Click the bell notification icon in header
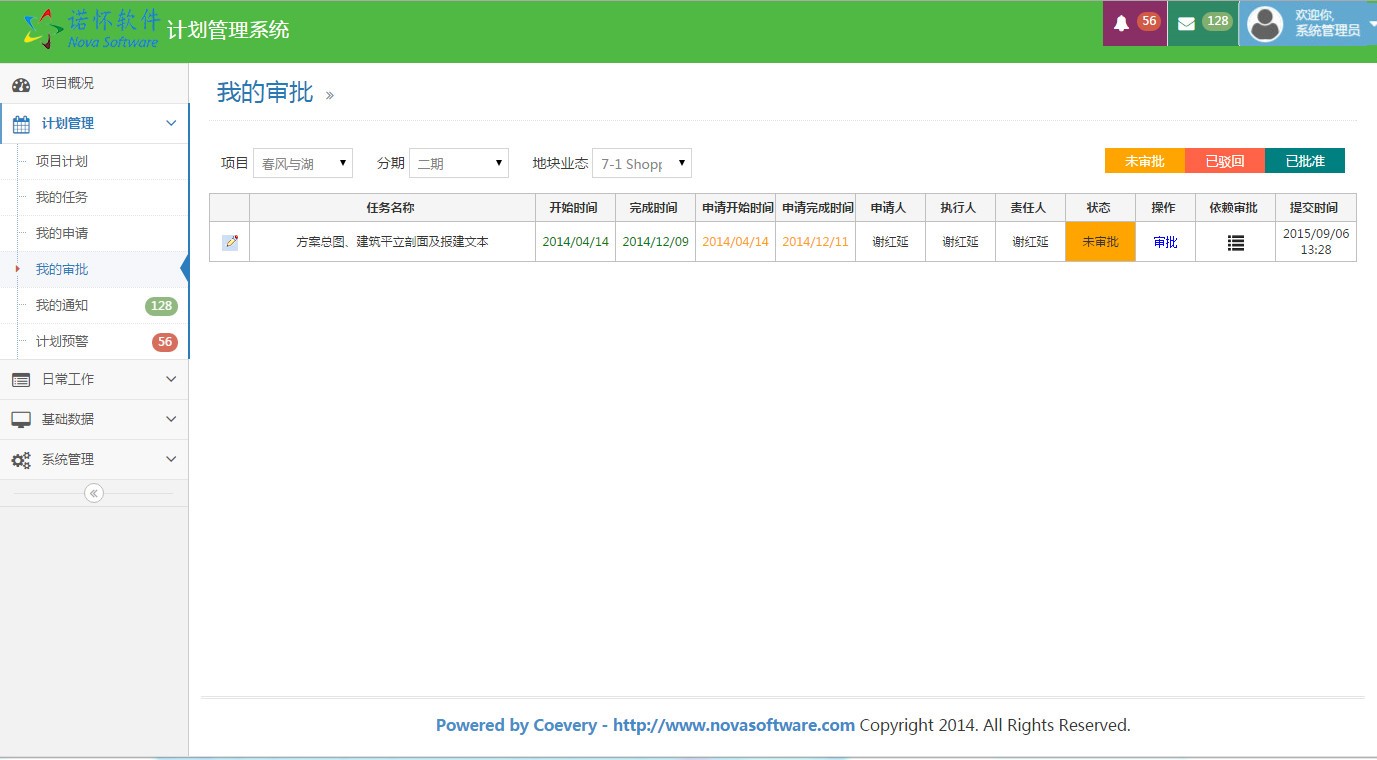 pos(1121,23)
